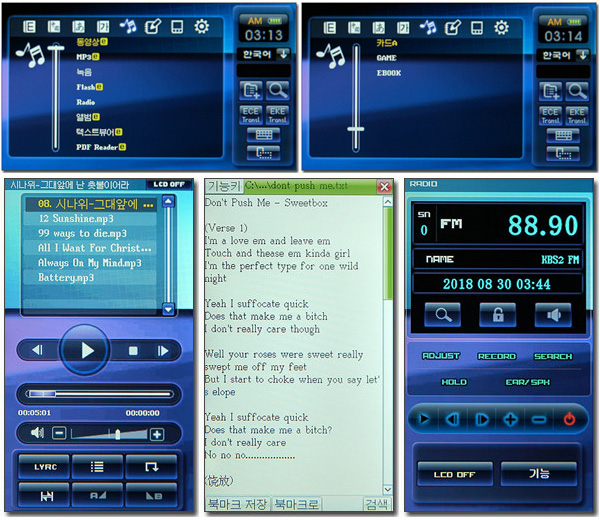
Task: Tap the magnifier search icon on 03:14 screen
Action: coord(577,91)
